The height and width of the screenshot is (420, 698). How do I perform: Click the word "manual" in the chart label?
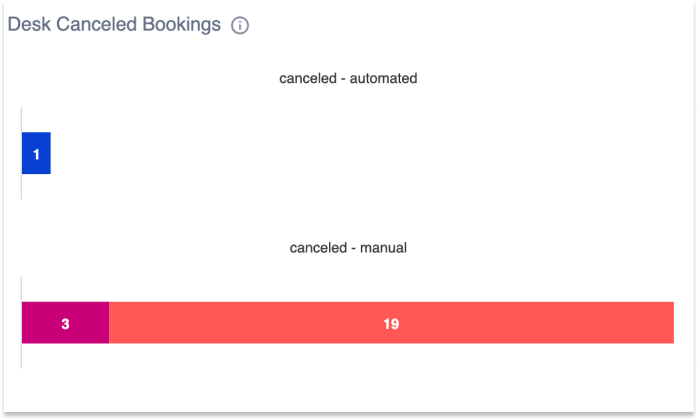pos(382,247)
